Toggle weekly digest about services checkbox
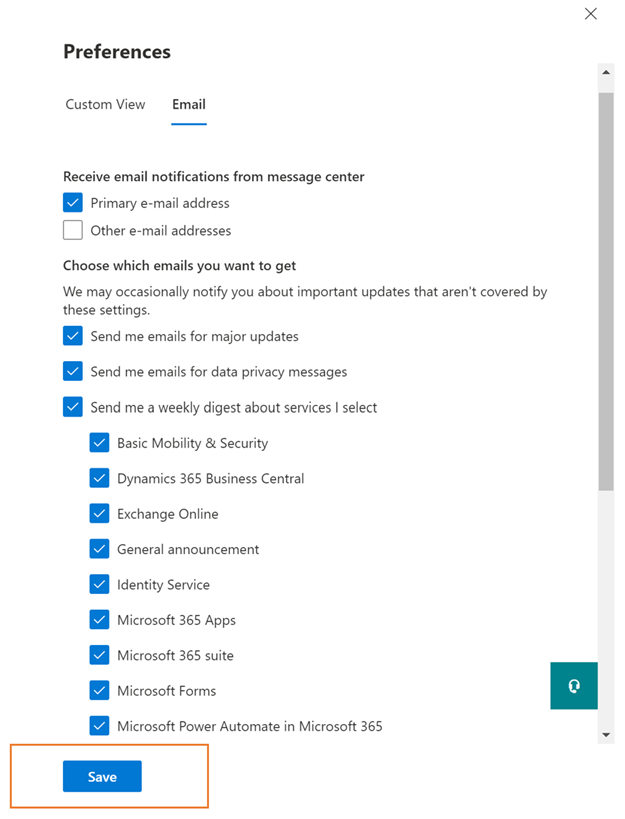This screenshot has width=625, height=819. [x=73, y=407]
